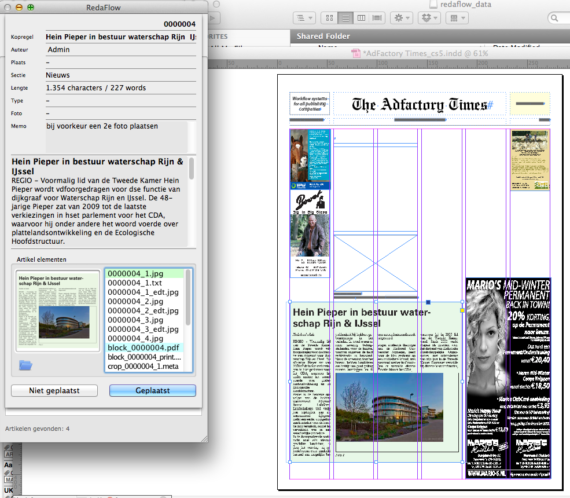The width and height of the screenshot is (570, 498).
Task: Click the Shared Folder header
Action: tap(323, 36)
